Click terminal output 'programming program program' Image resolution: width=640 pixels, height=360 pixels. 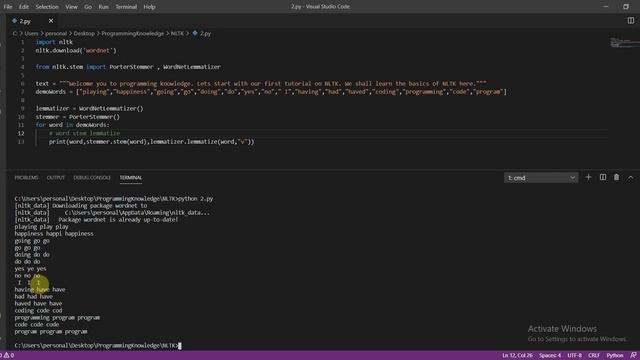[57, 318]
